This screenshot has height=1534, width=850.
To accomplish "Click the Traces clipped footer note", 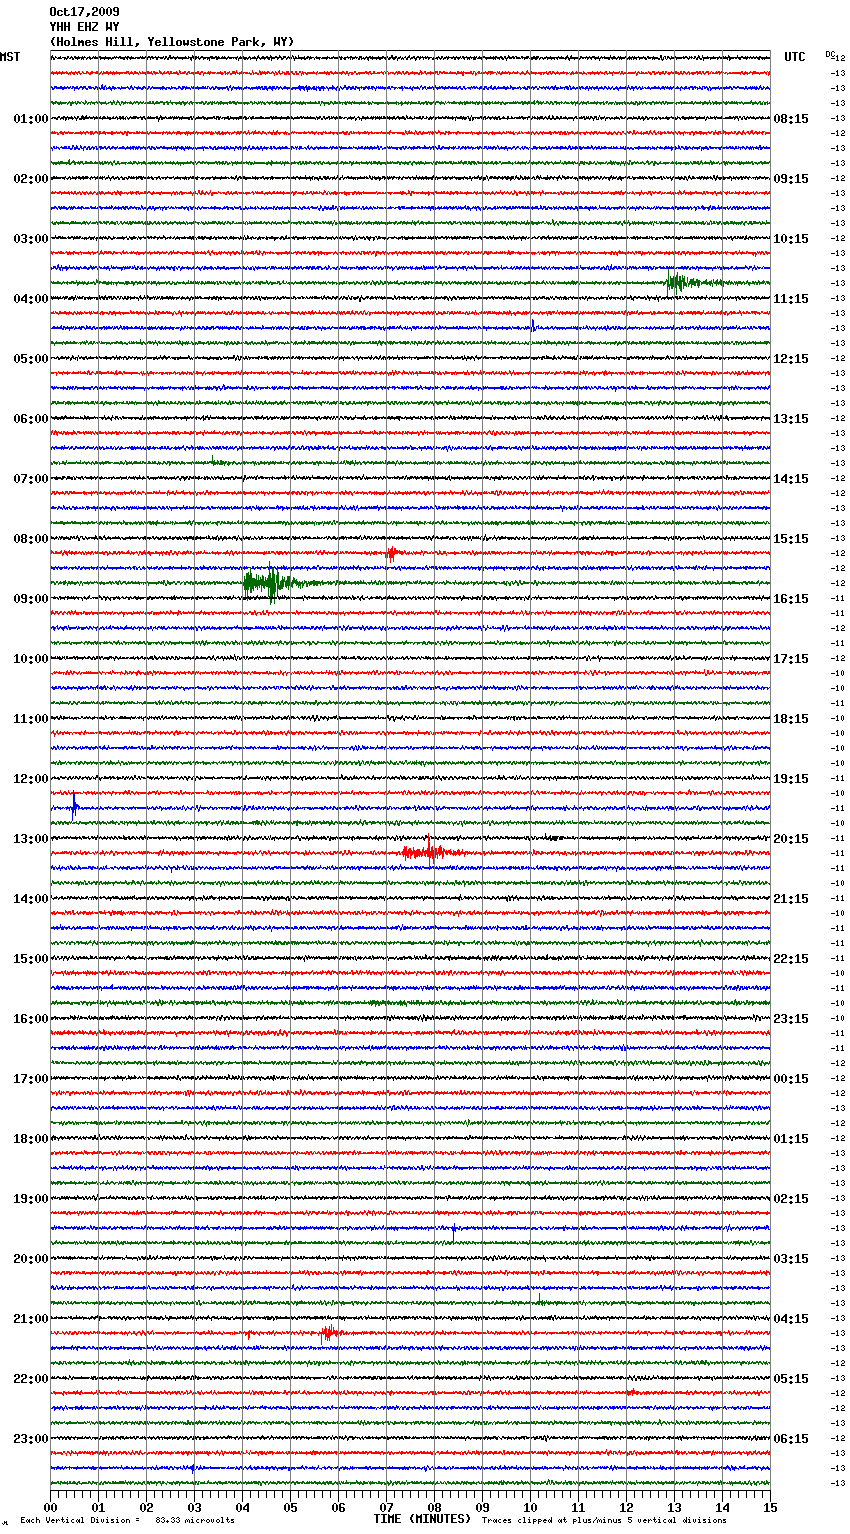I will (604, 1520).
